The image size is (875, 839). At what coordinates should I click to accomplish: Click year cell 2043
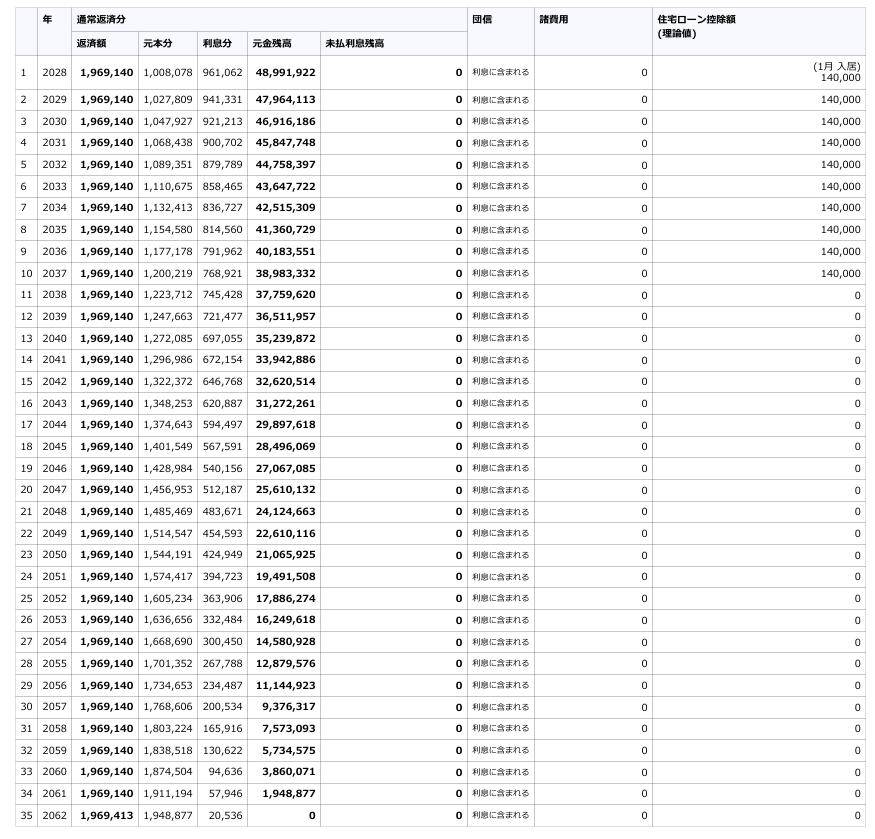point(54,403)
